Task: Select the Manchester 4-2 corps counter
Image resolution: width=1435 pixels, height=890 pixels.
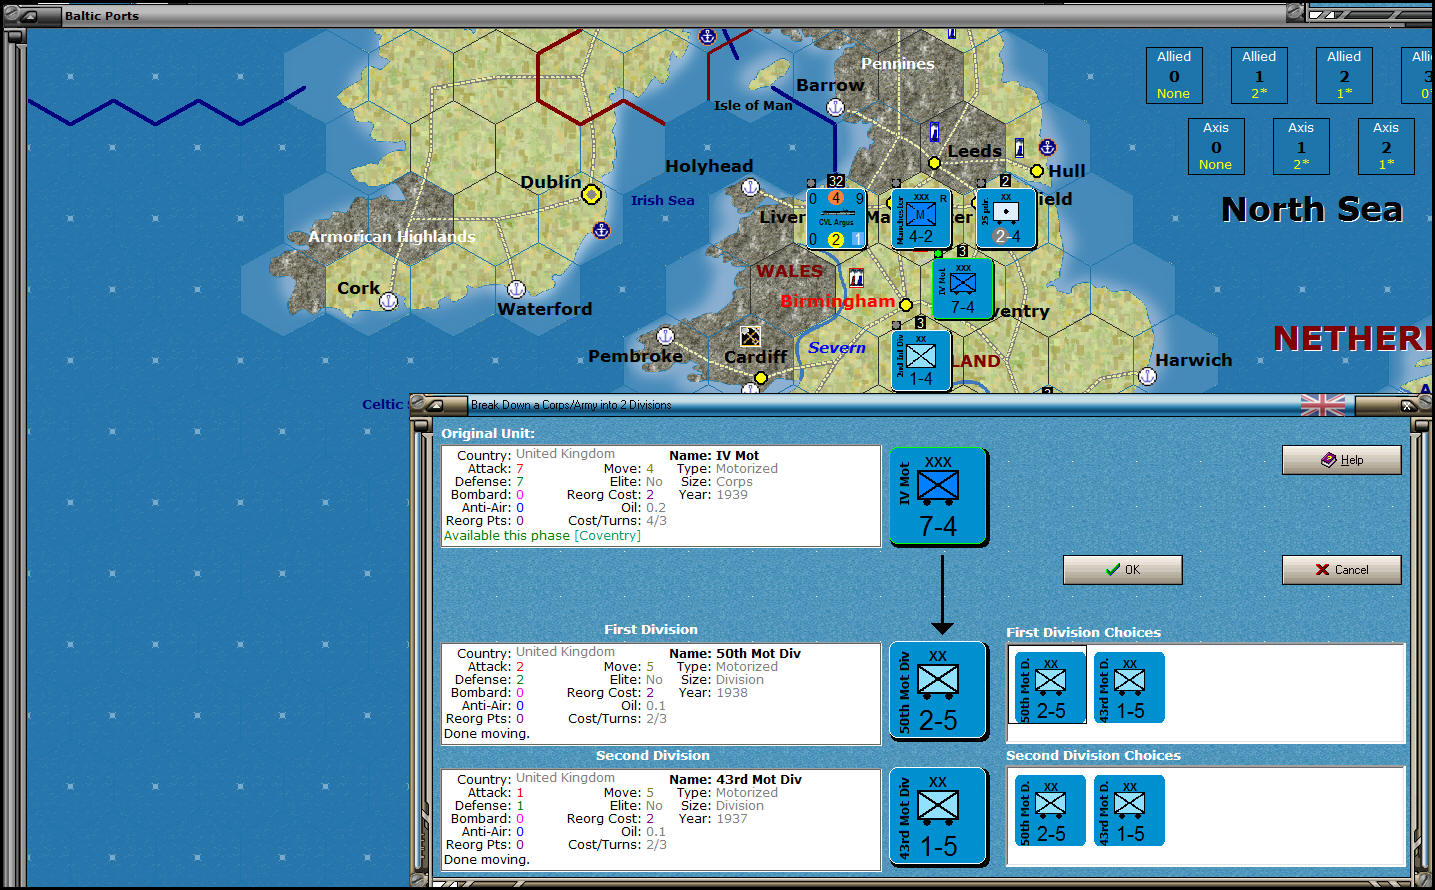Action: click(920, 218)
